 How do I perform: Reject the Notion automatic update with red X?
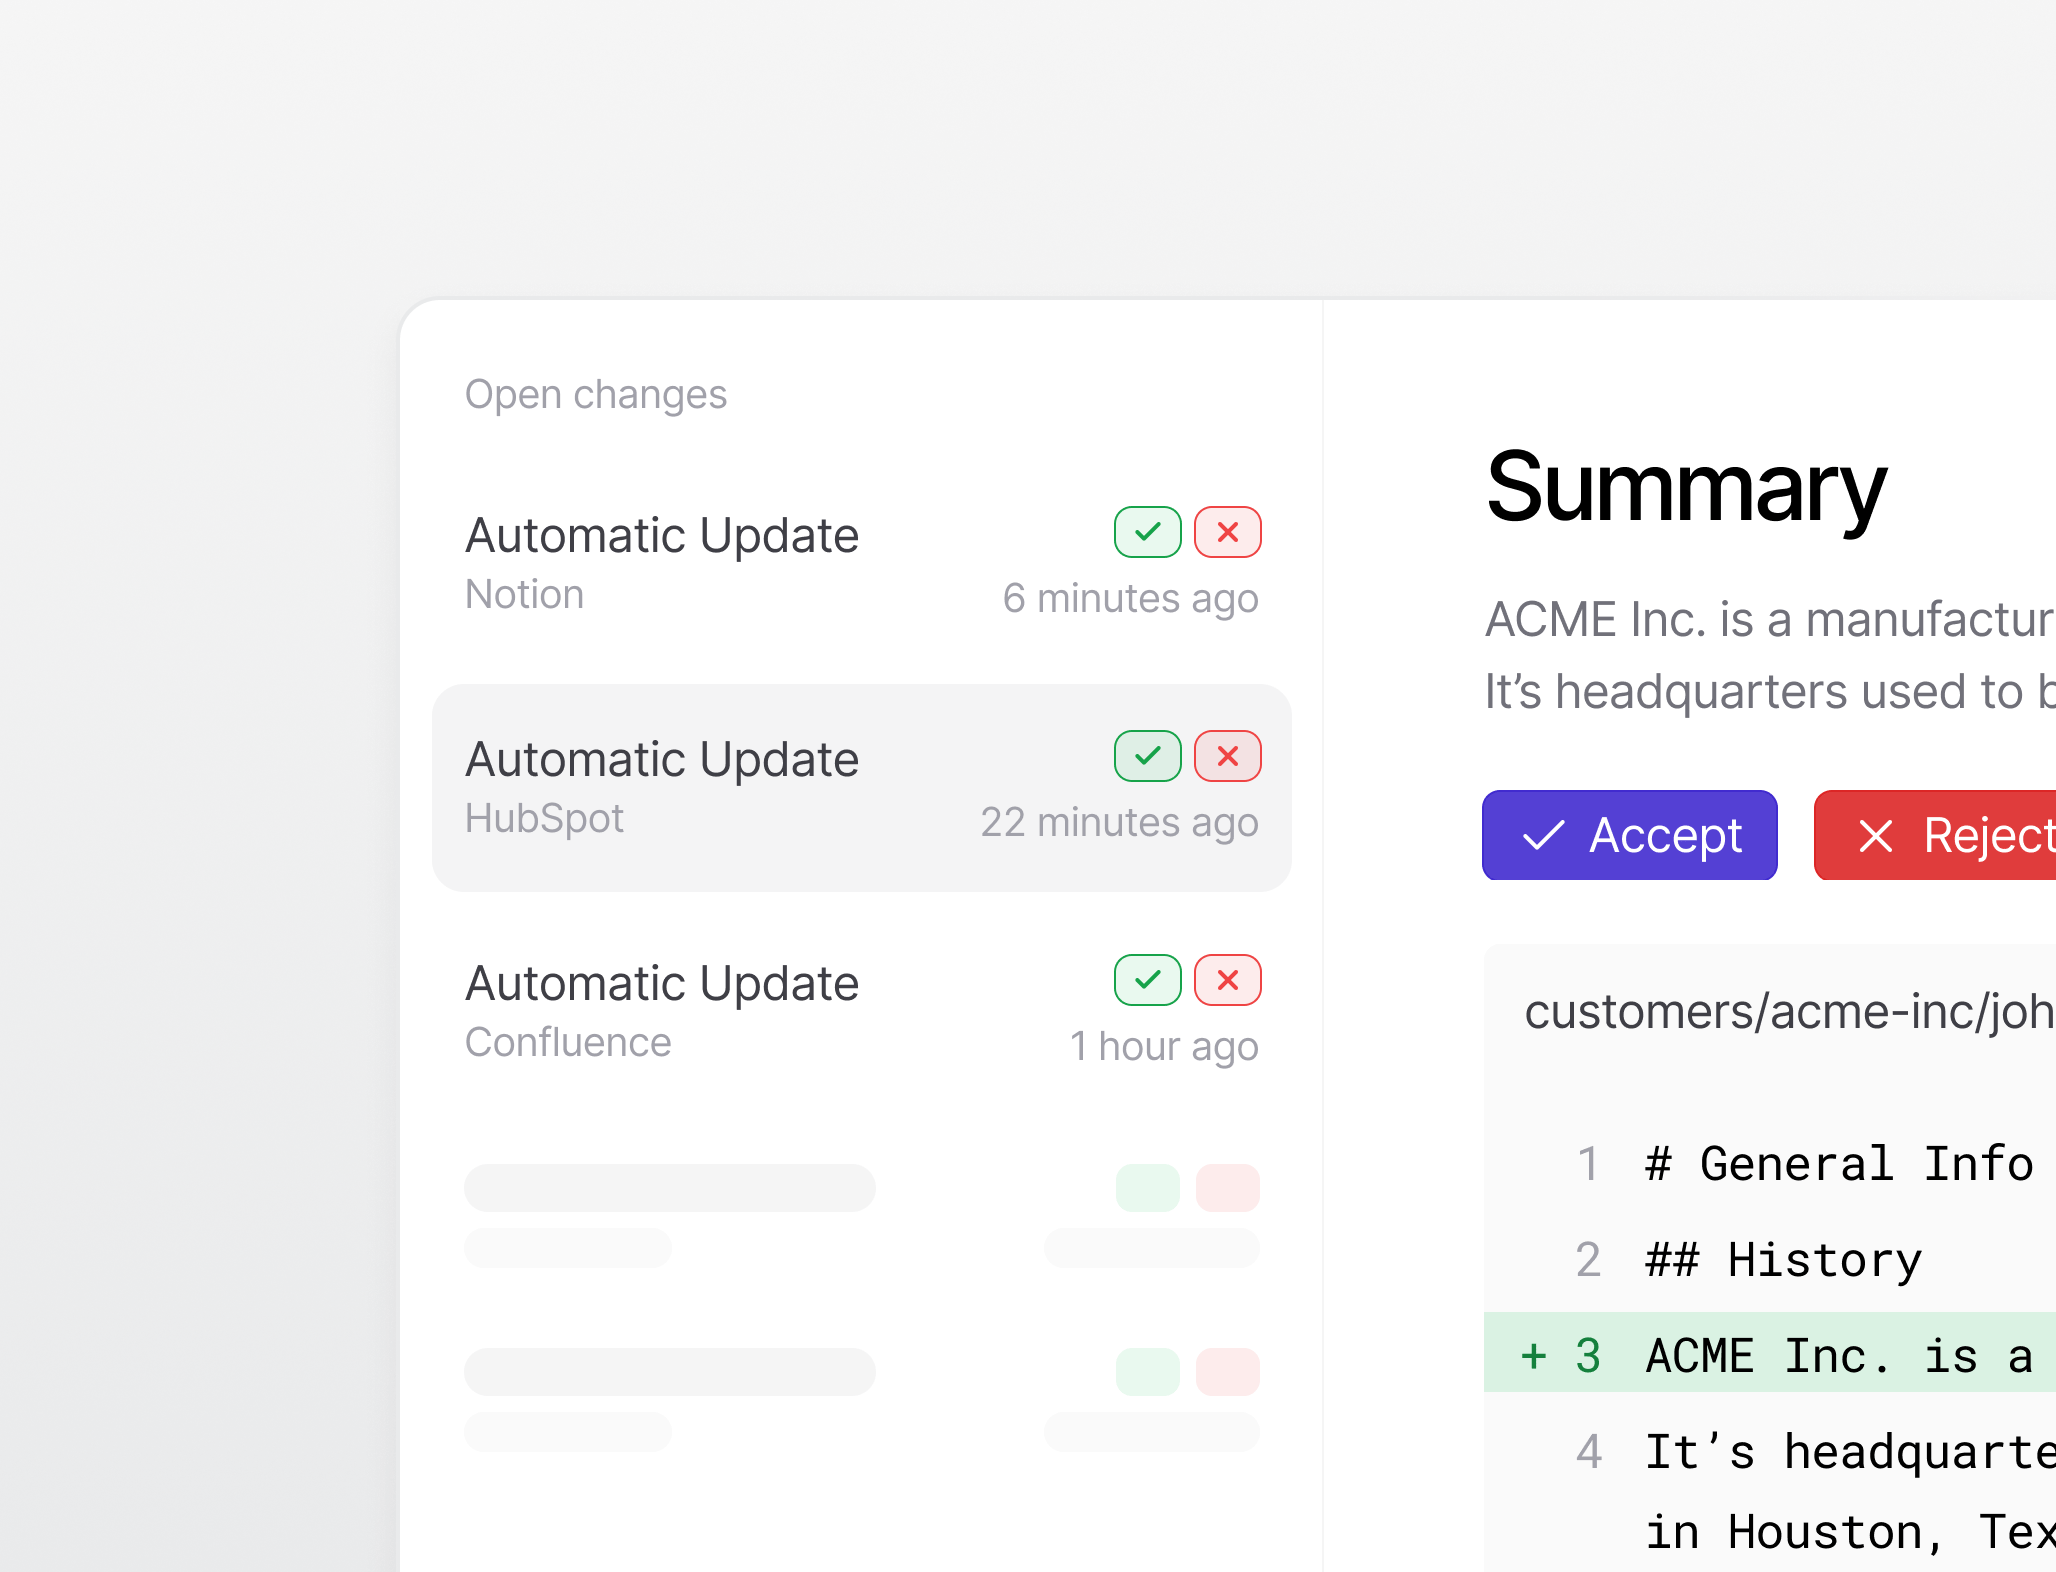(1228, 532)
